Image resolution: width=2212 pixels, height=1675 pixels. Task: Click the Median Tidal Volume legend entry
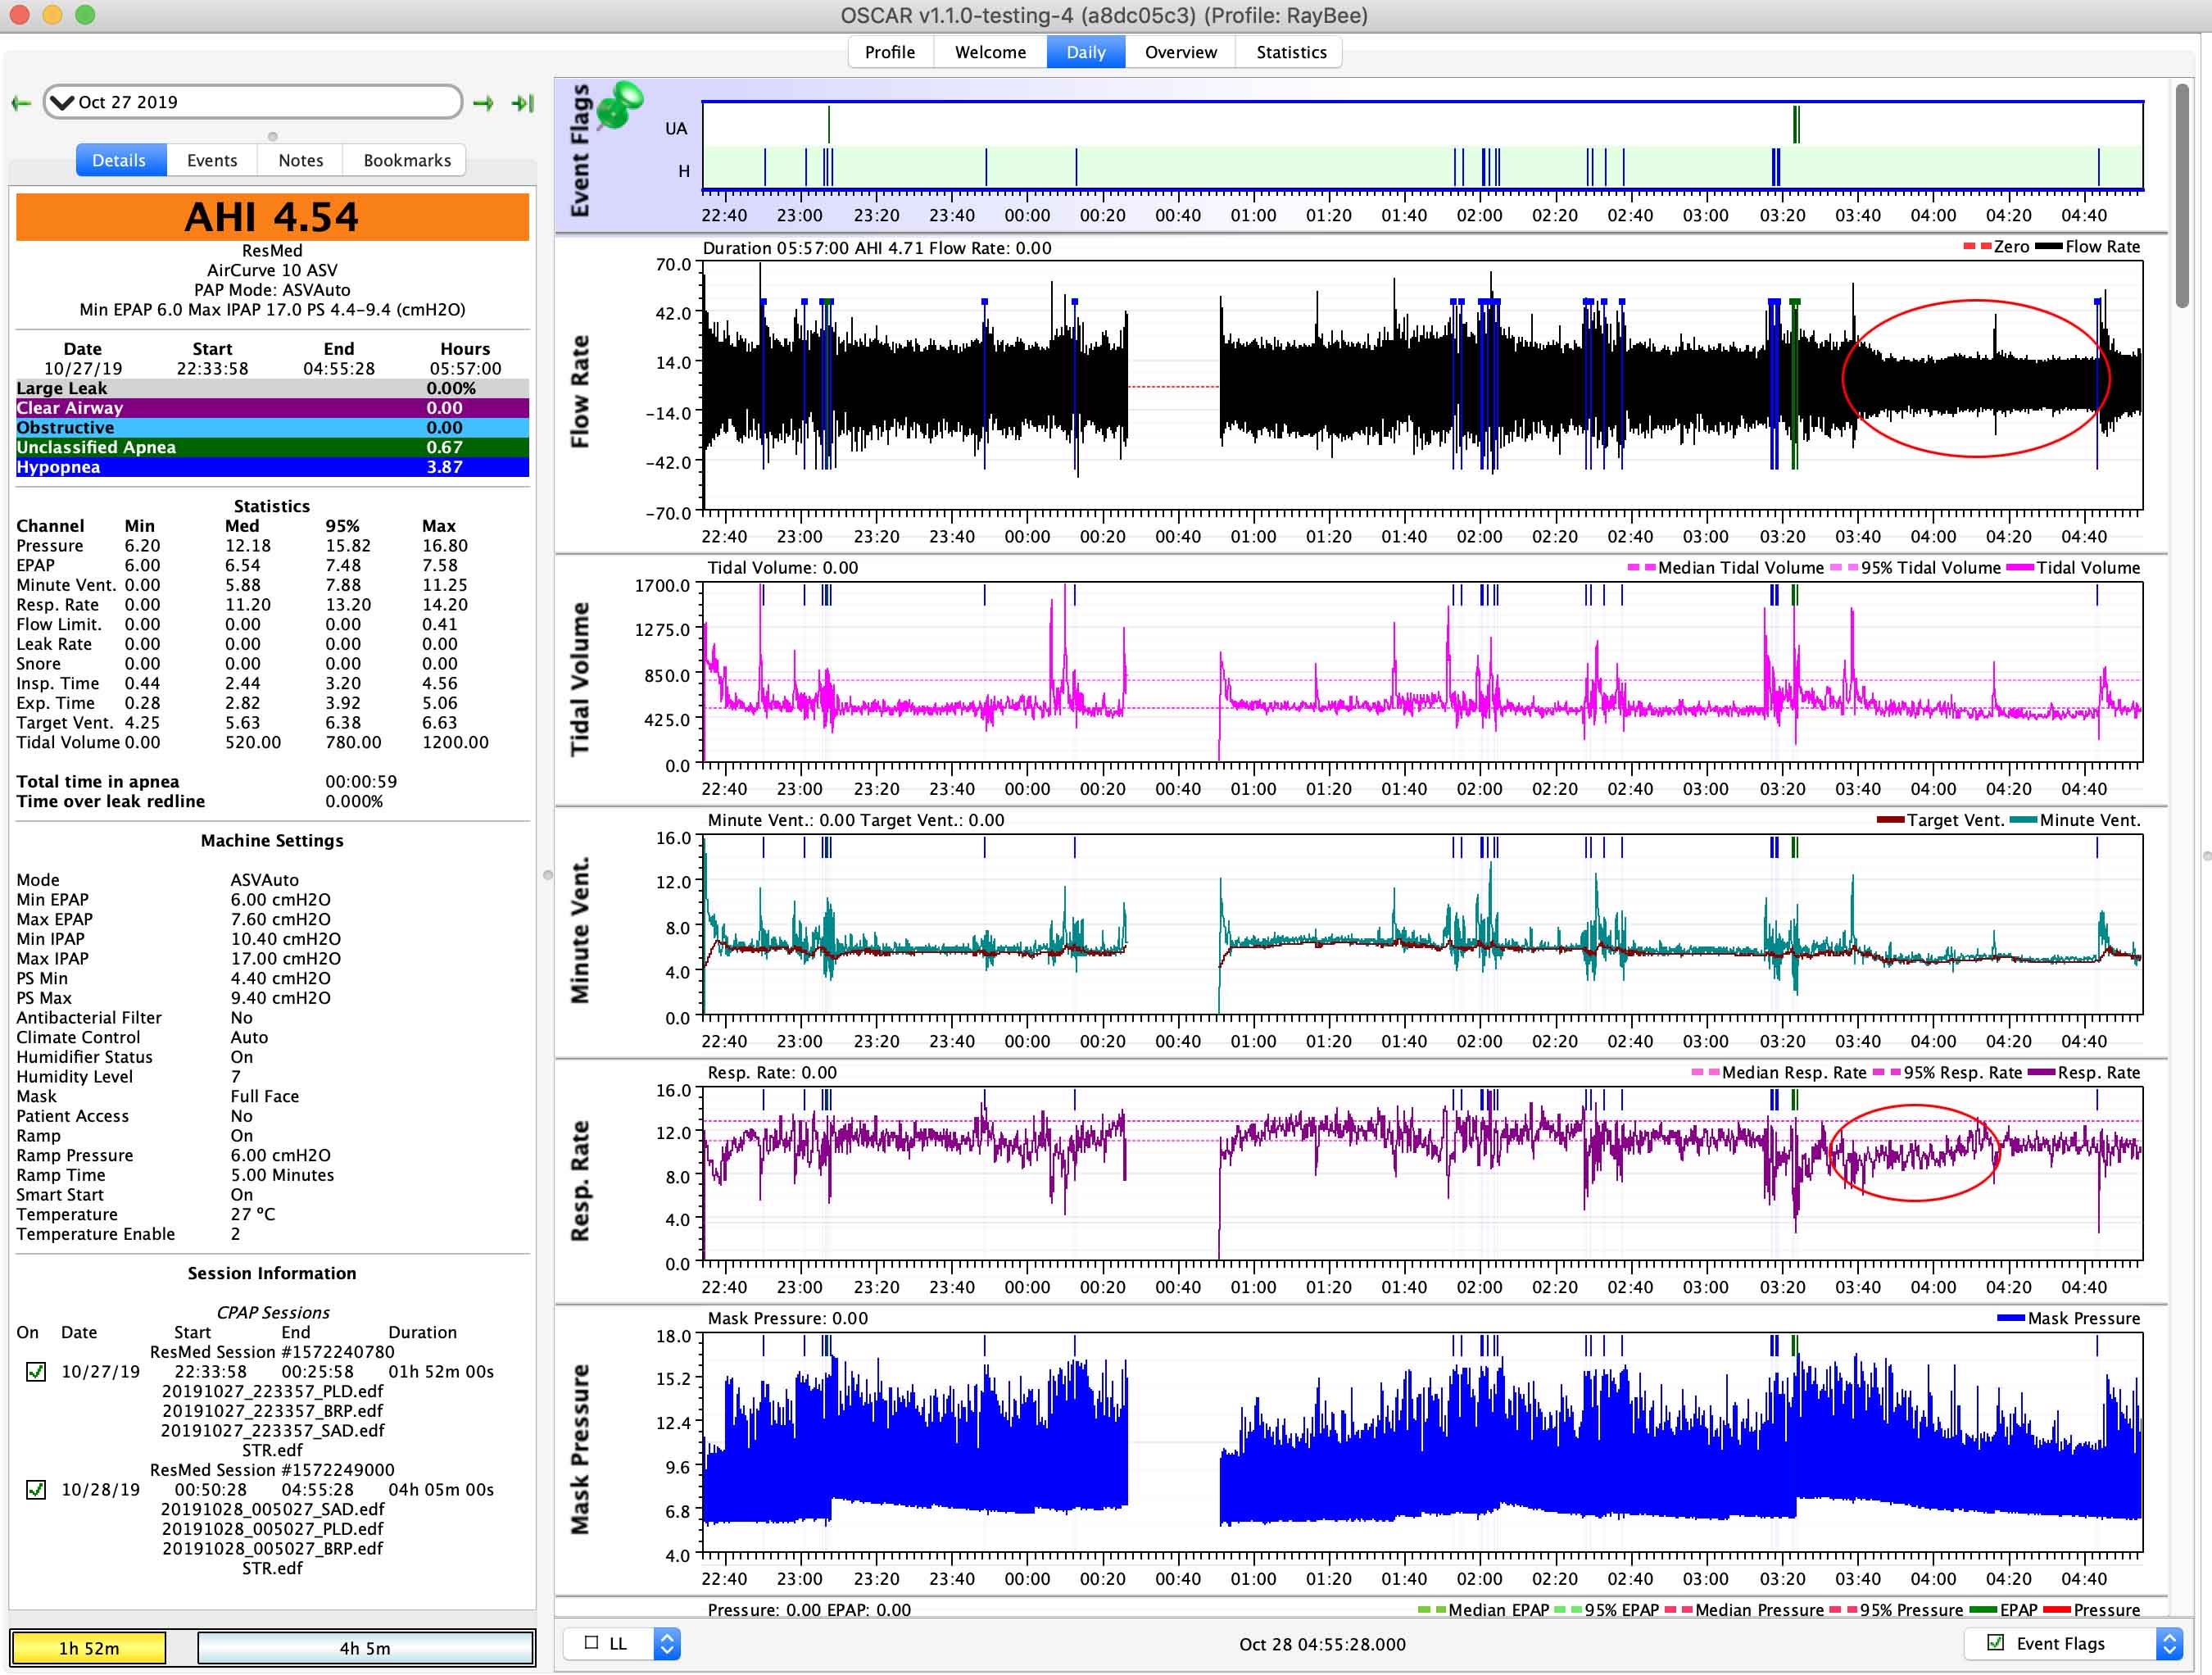pos(1726,568)
